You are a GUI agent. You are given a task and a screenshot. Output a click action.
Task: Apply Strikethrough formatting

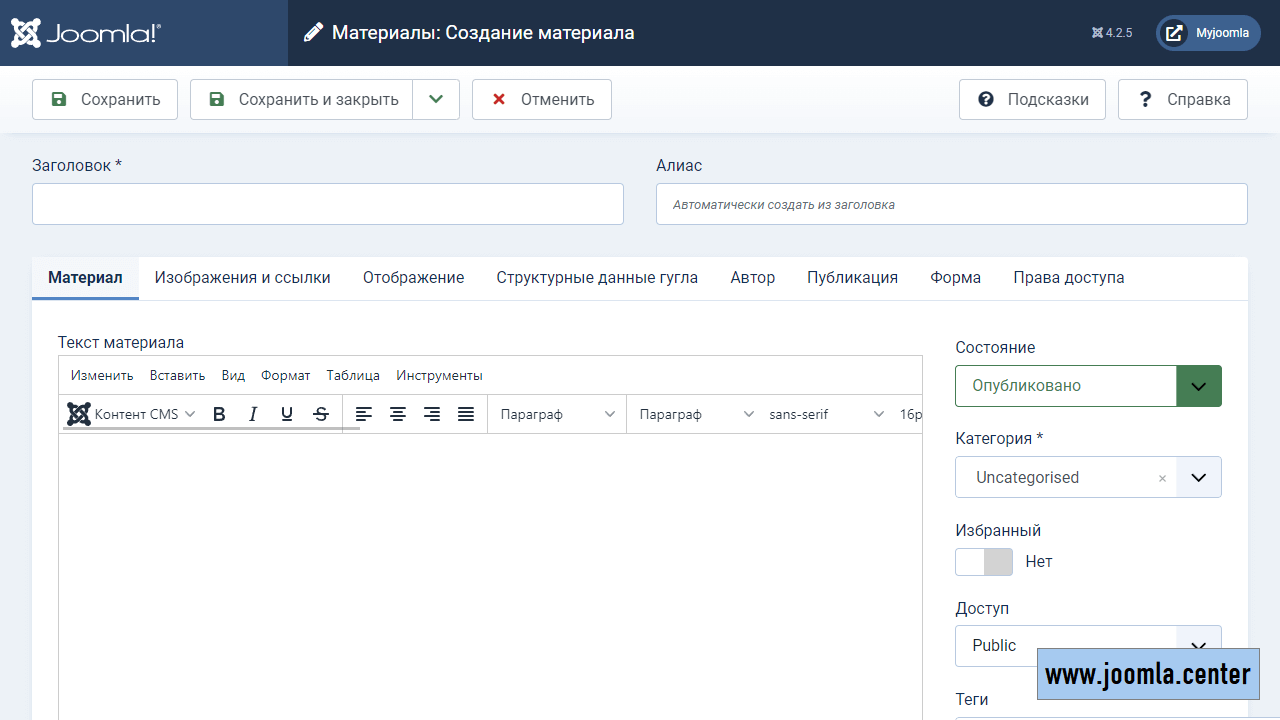321,414
